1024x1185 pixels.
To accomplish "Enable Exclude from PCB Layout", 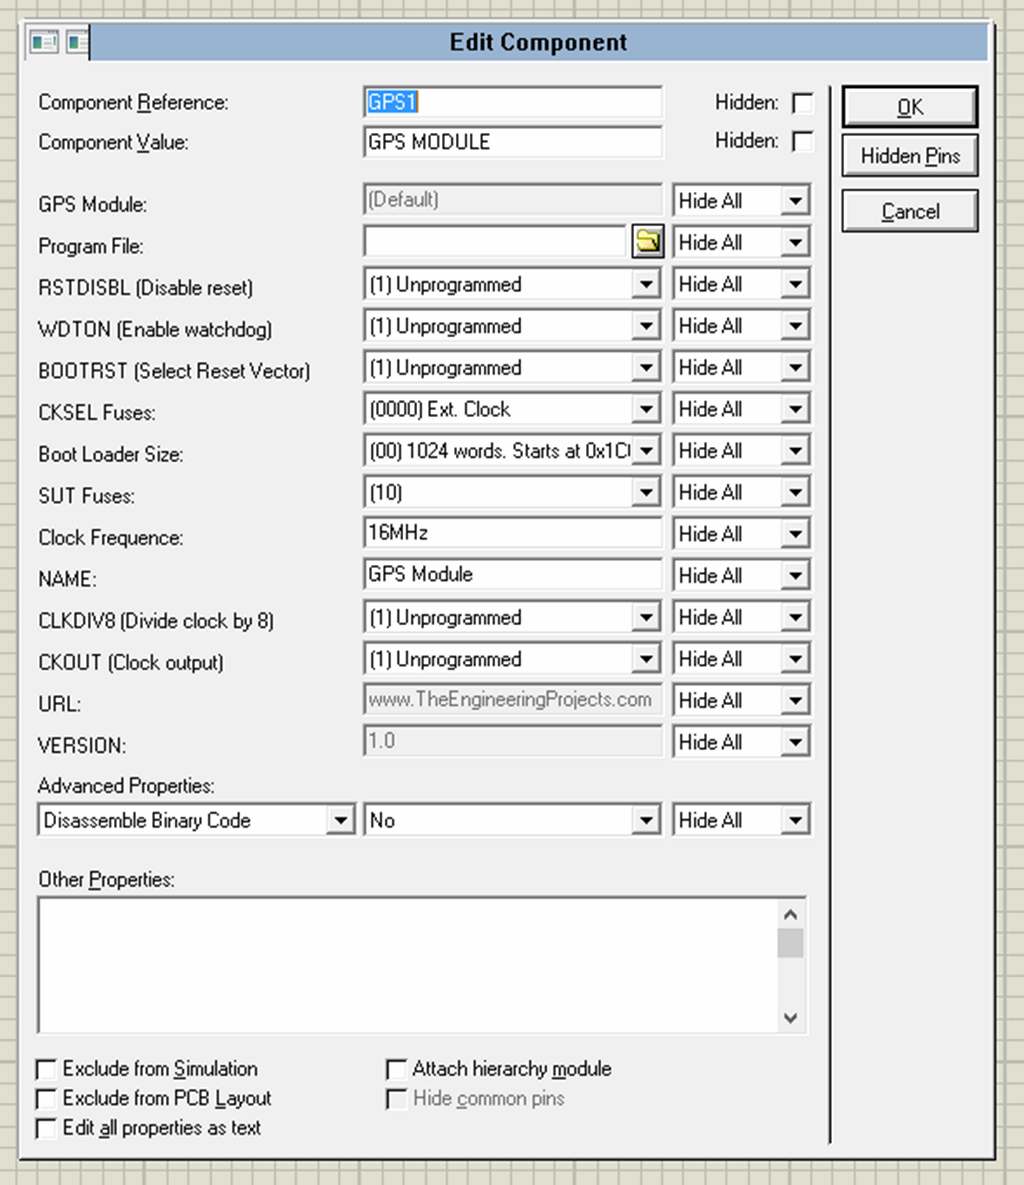I will pyautogui.click(x=45, y=1098).
